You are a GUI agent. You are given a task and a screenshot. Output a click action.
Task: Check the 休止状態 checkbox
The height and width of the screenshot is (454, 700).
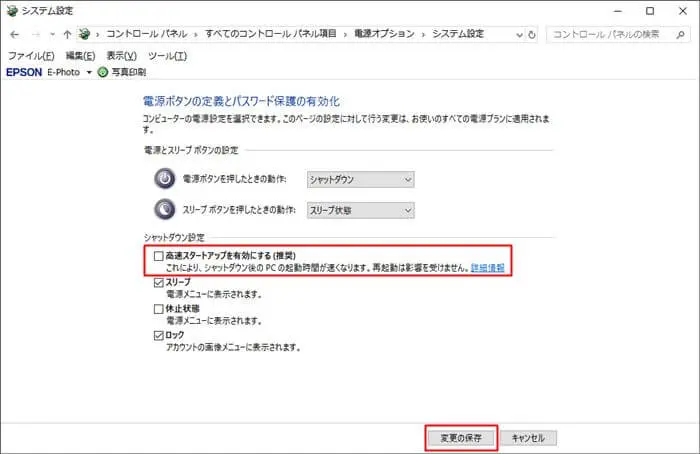point(158,310)
